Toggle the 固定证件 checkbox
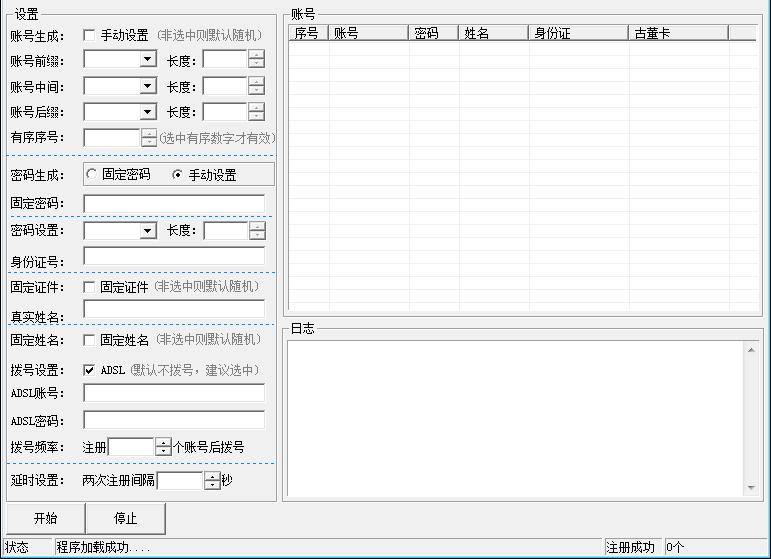771x559 pixels. click(90, 287)
